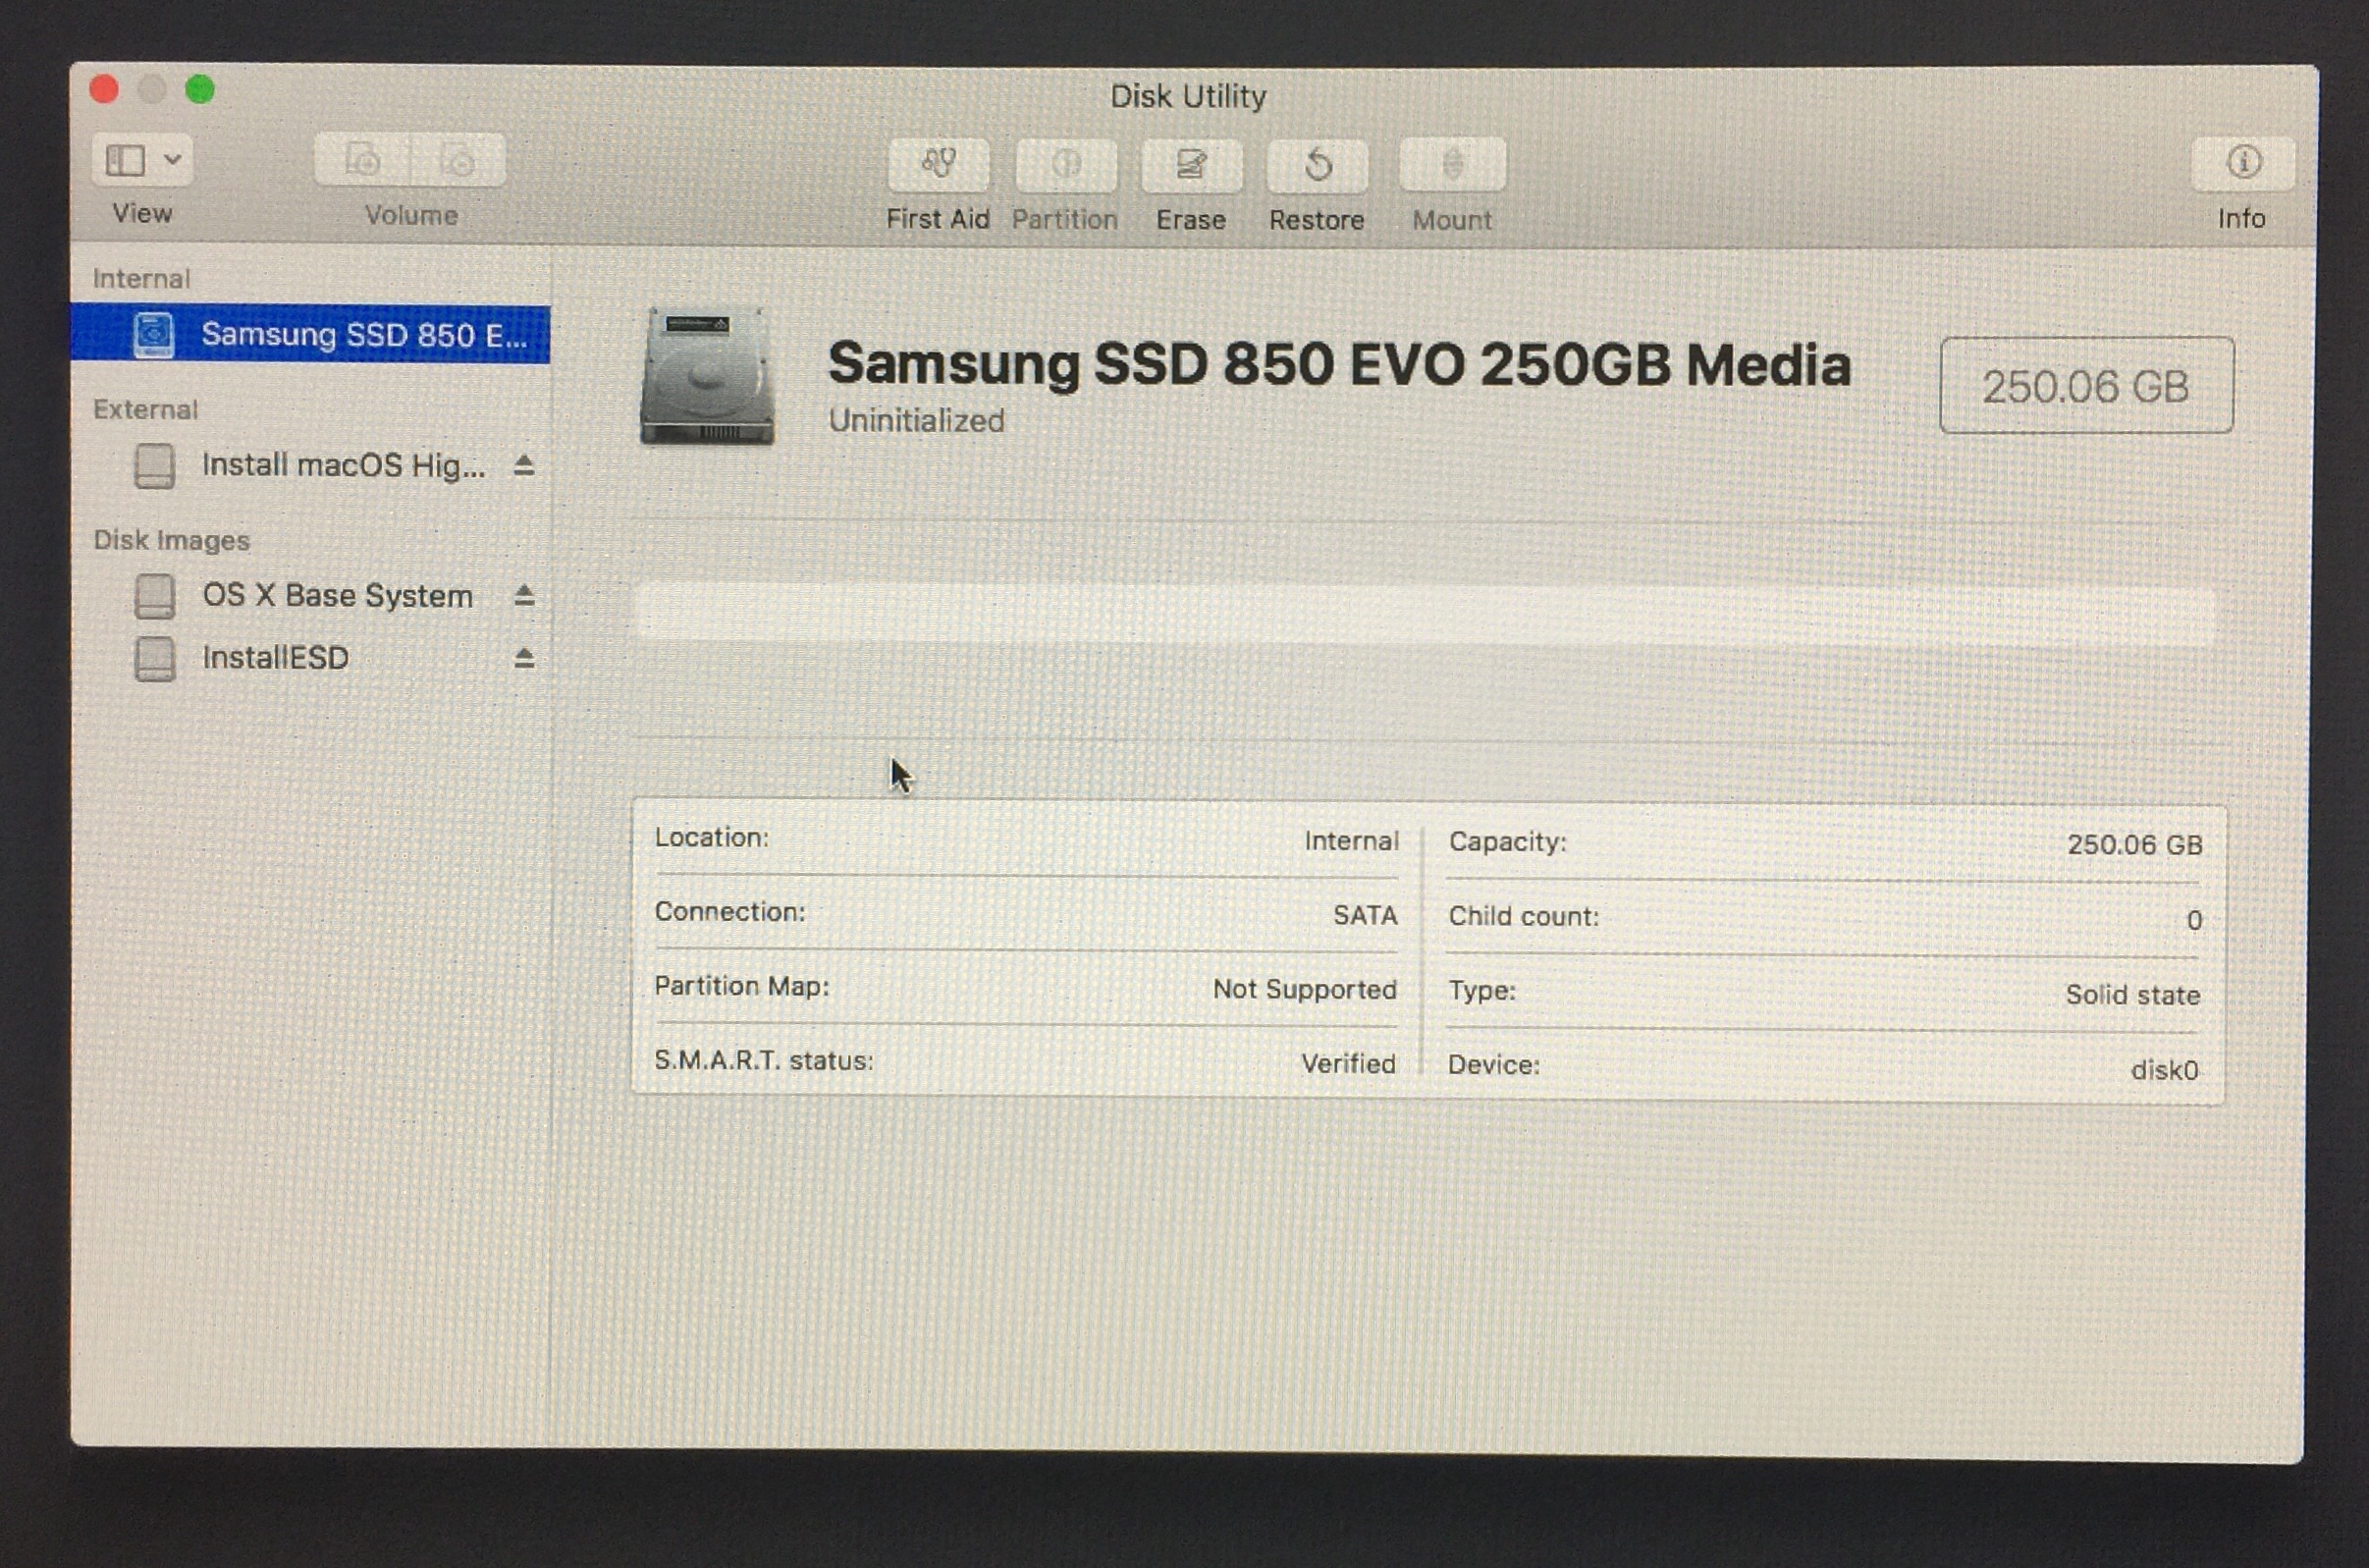Viewport: 2369px width, 1568px height.
Task: Click the Partition toolbar icon
Action: point(1065,164)
